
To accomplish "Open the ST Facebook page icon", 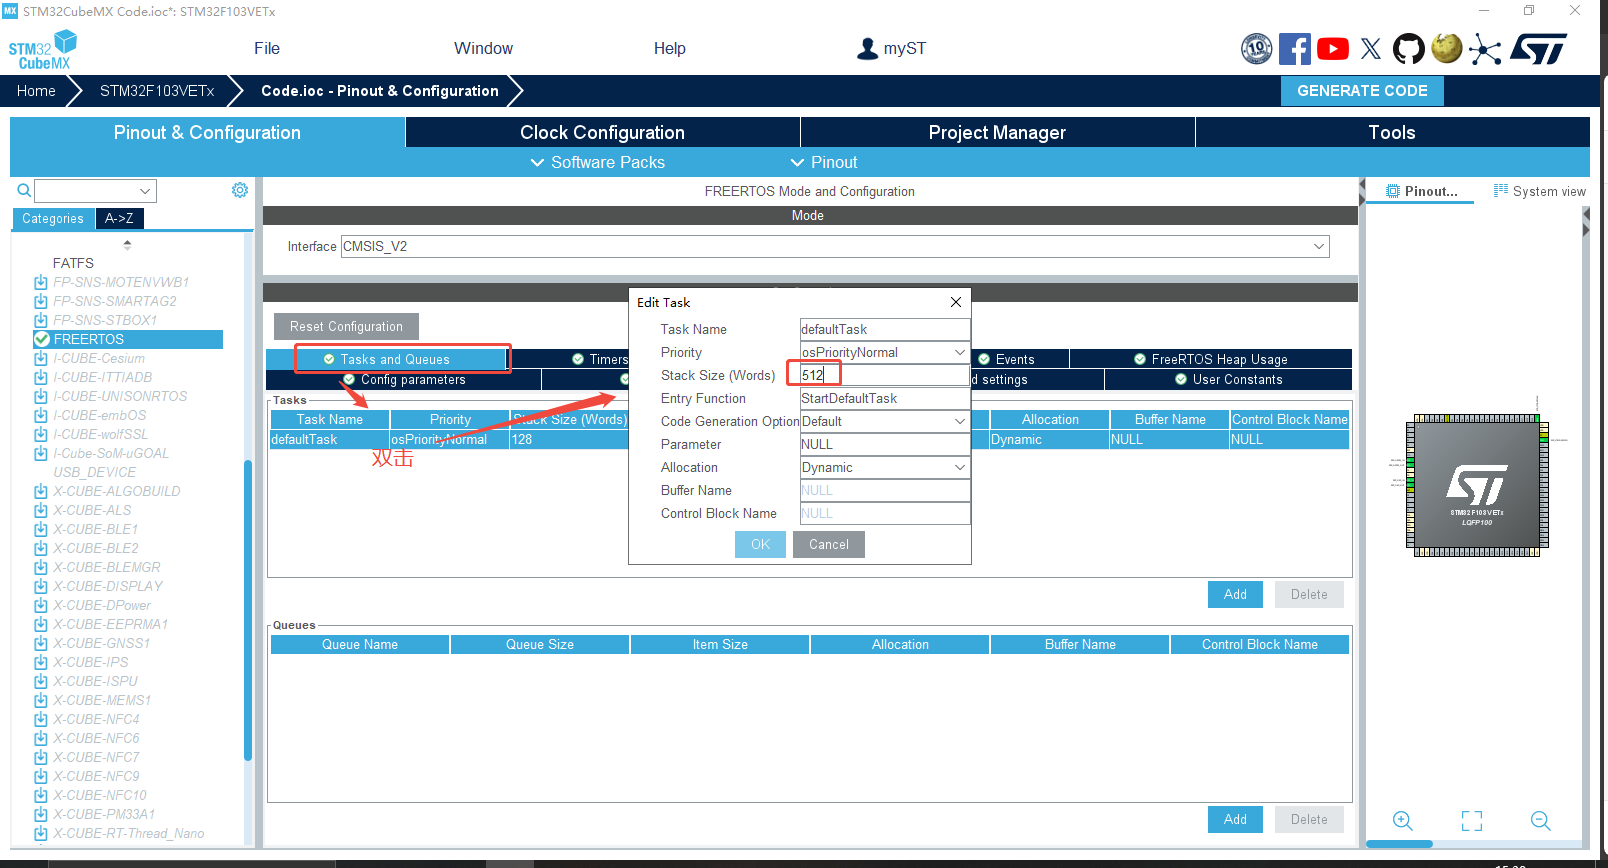I will point(1294,49).
